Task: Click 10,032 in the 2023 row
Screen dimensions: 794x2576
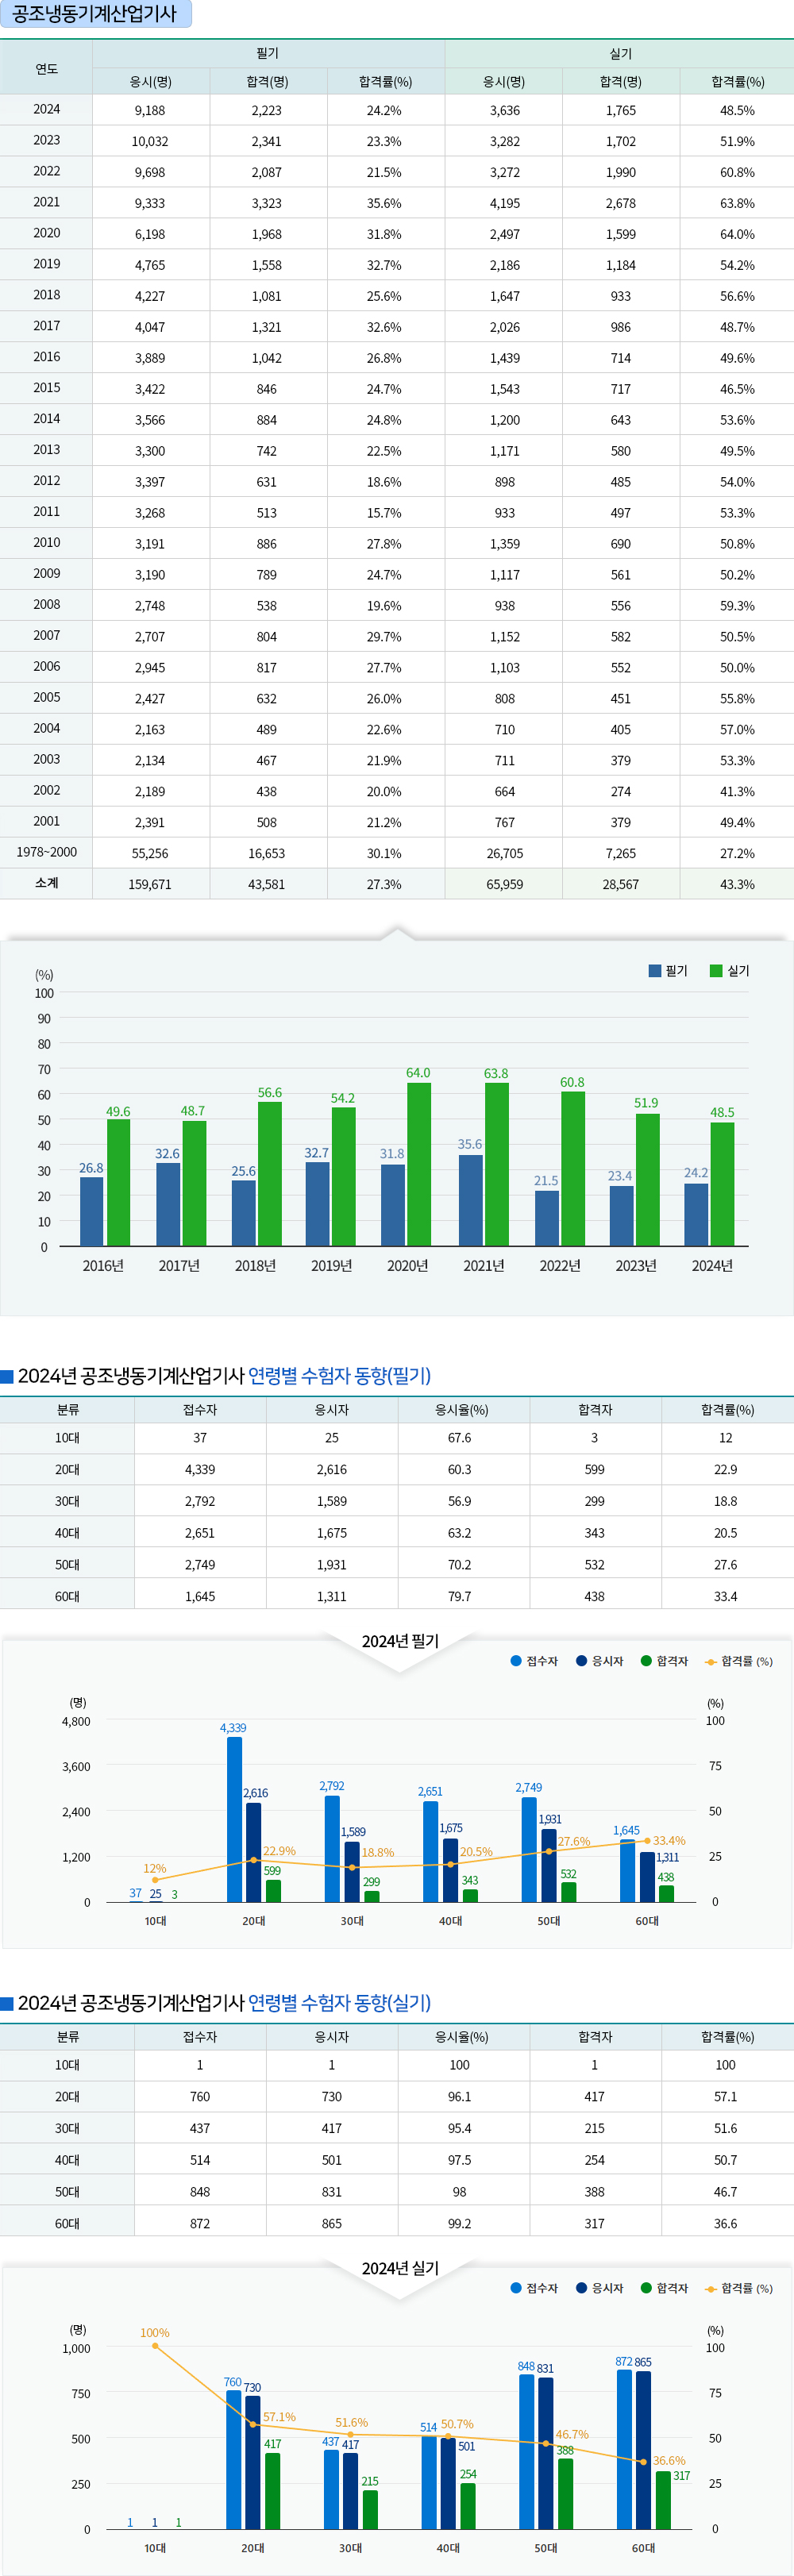Action: pyautogui.click(x=150, y=141)
